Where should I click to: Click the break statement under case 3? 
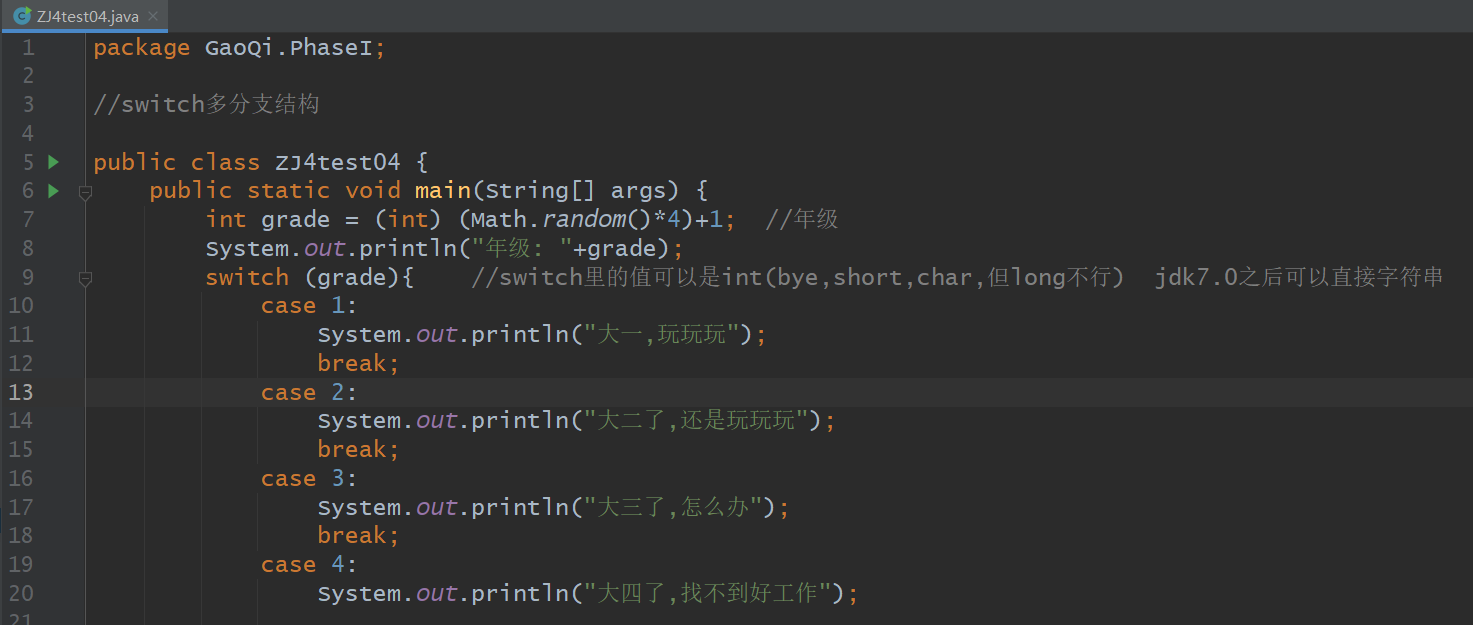tap(358, 535)
